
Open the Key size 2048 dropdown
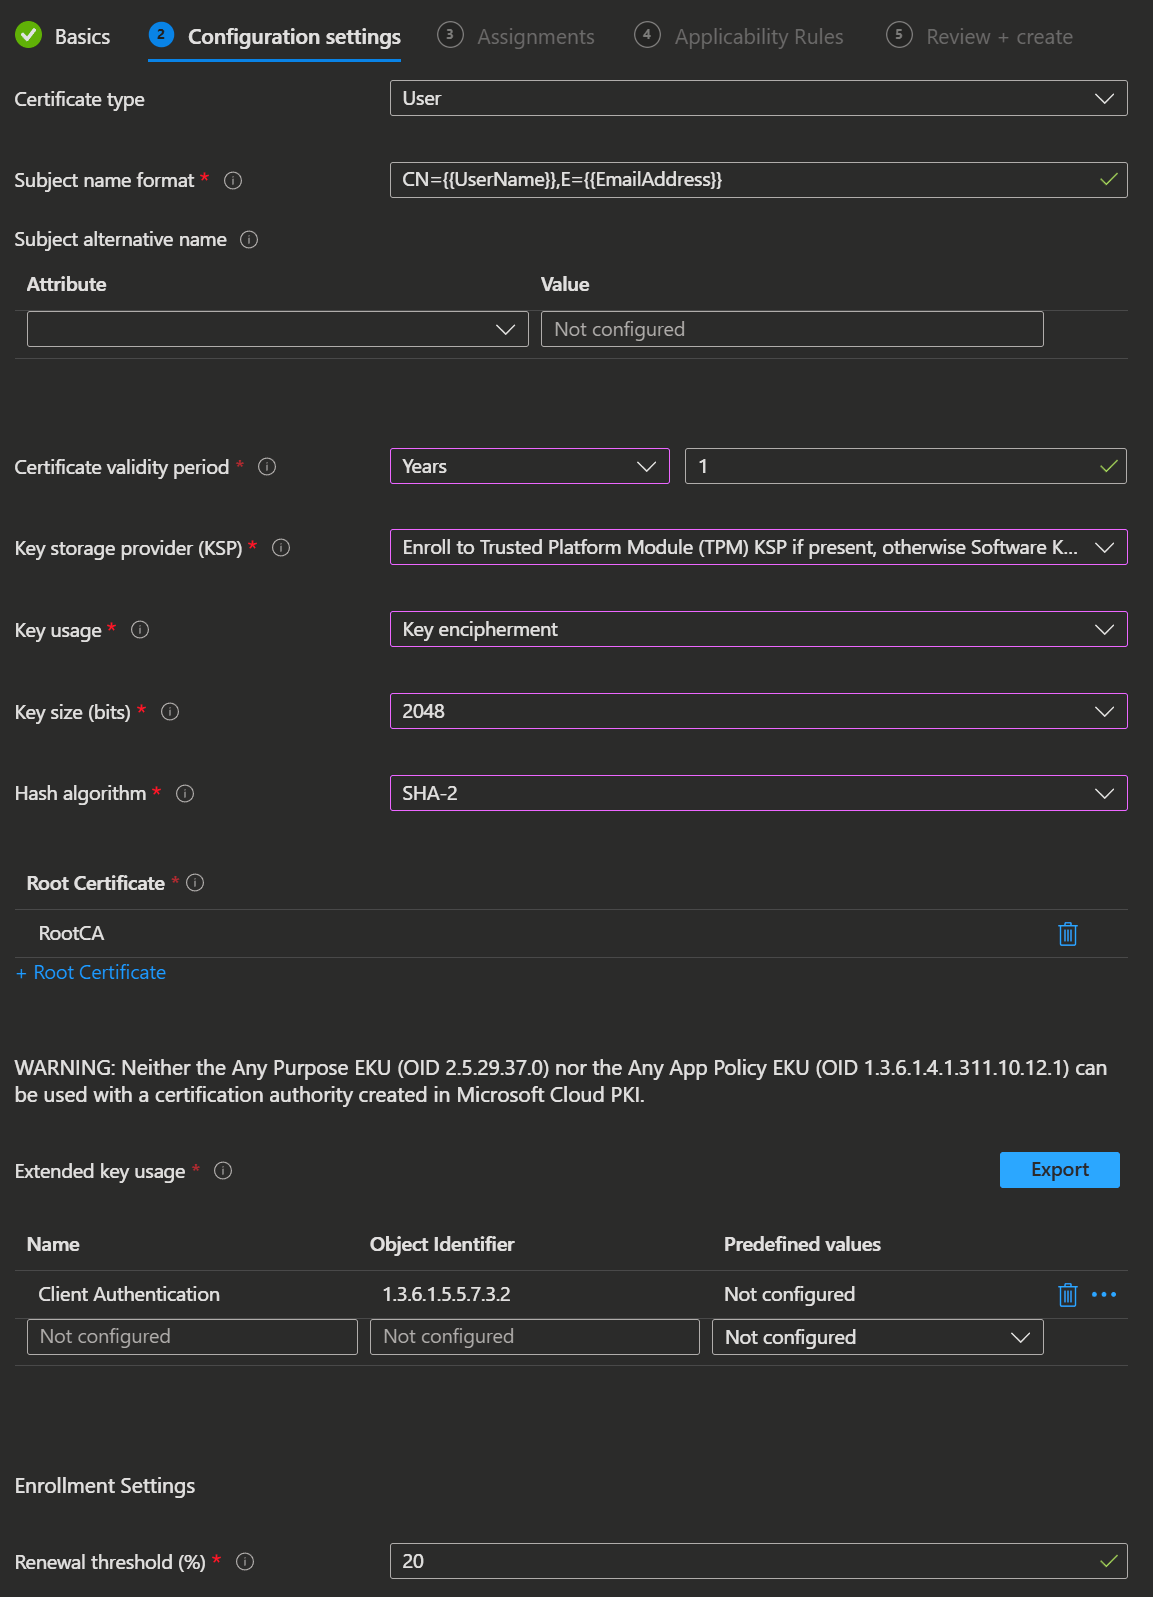759,711
